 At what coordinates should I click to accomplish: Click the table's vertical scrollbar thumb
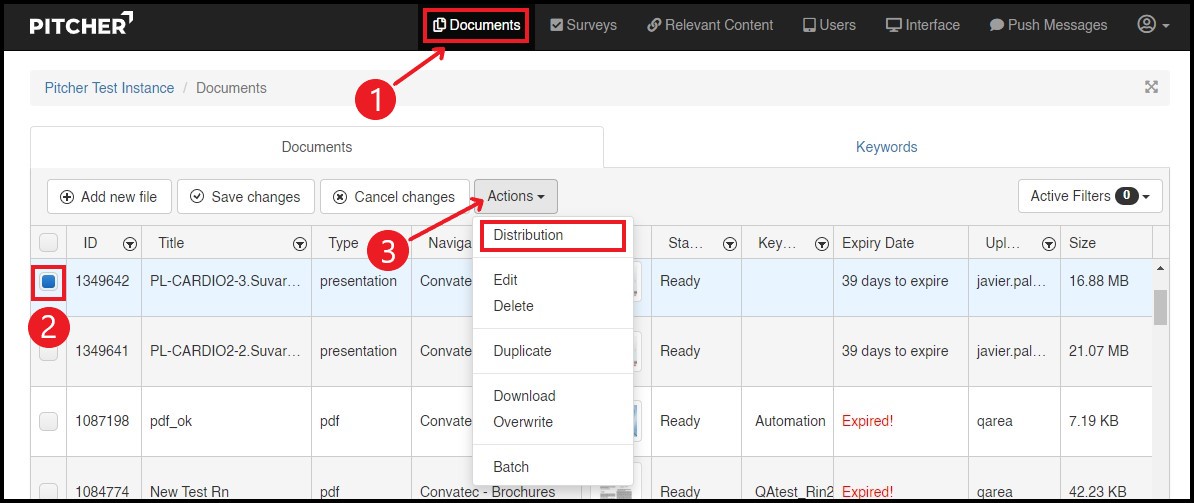1160,308
